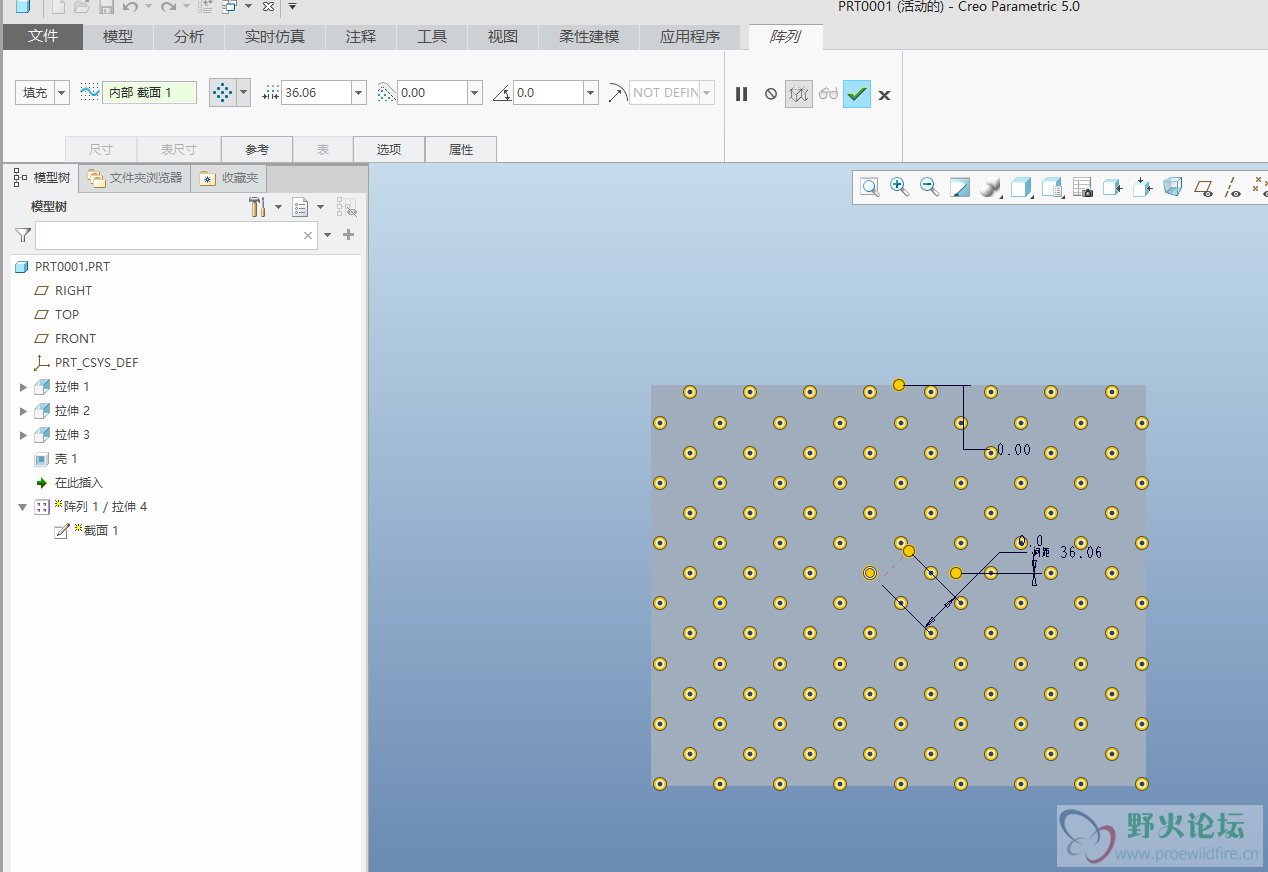Toggle the perspective view cube icon
Viewport: 1268px width, 872px height.
pos(1173,187)
